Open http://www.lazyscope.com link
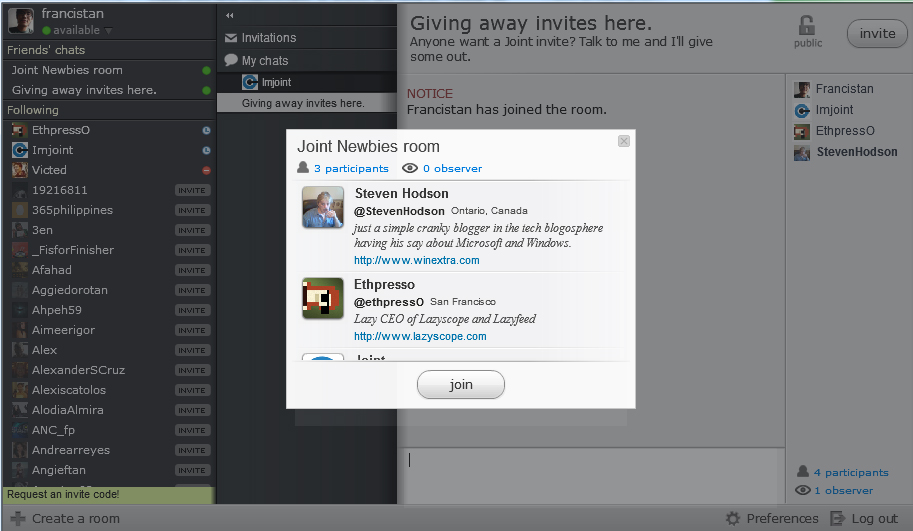The height and width of the screenshot is (531, 913). [x=420, y=337]
